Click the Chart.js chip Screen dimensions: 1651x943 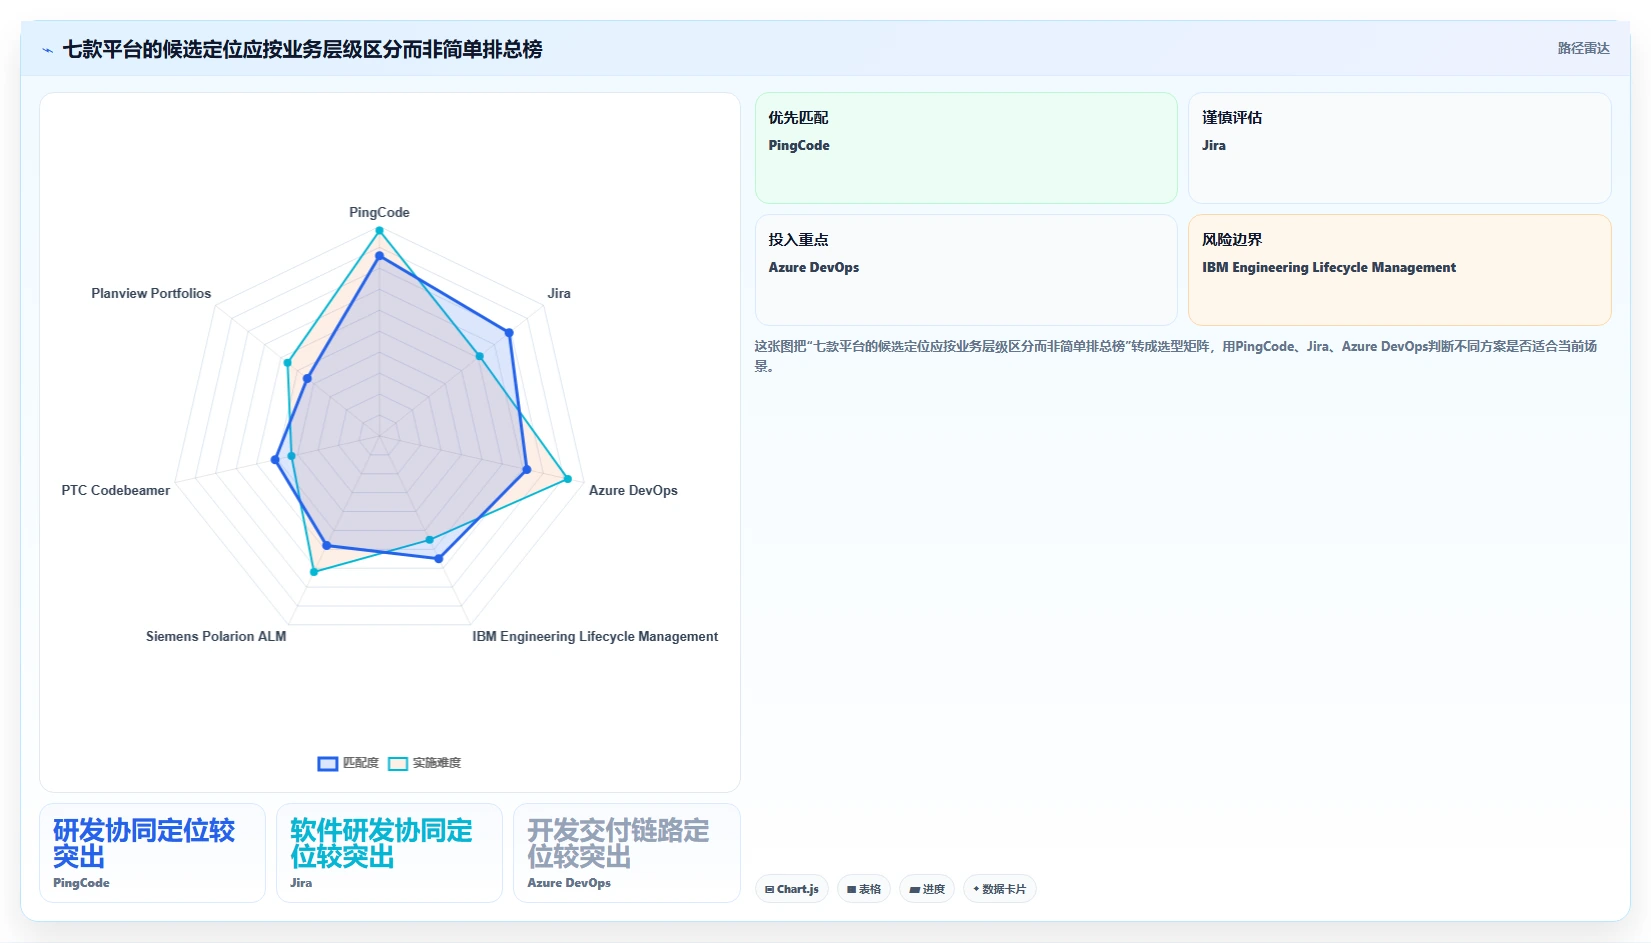pyautogui.click(x=792, y=889)
